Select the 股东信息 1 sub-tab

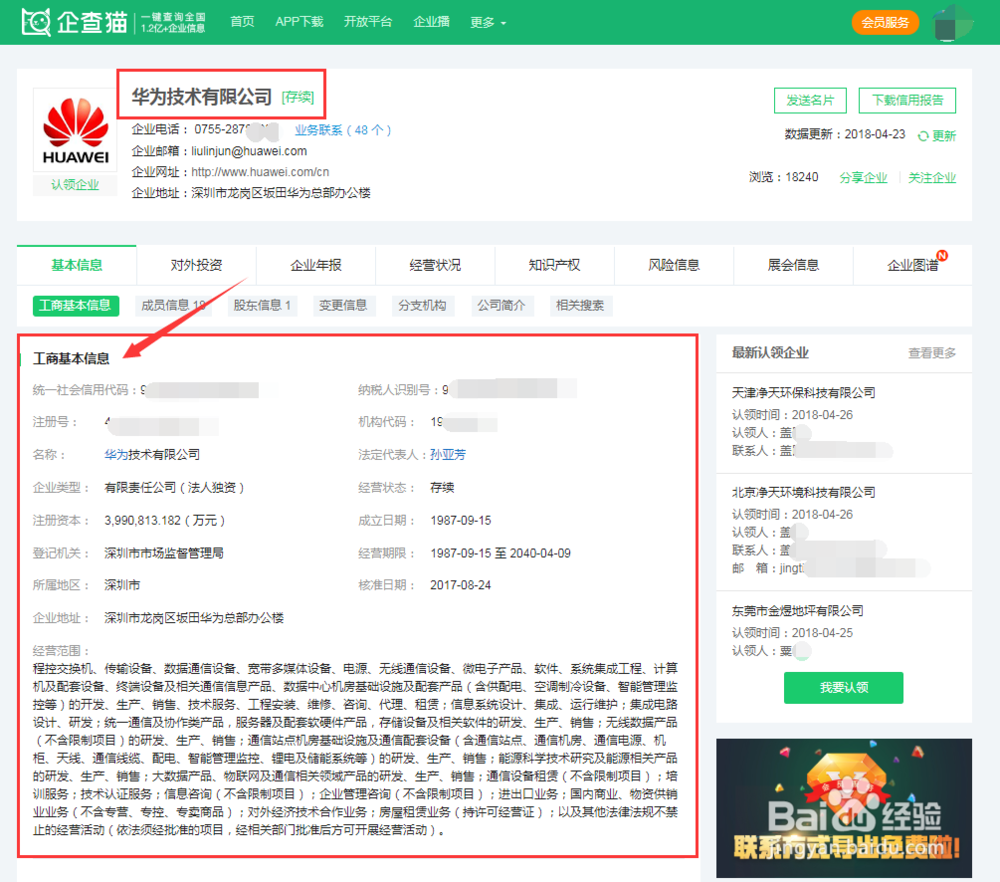(262, 305)
